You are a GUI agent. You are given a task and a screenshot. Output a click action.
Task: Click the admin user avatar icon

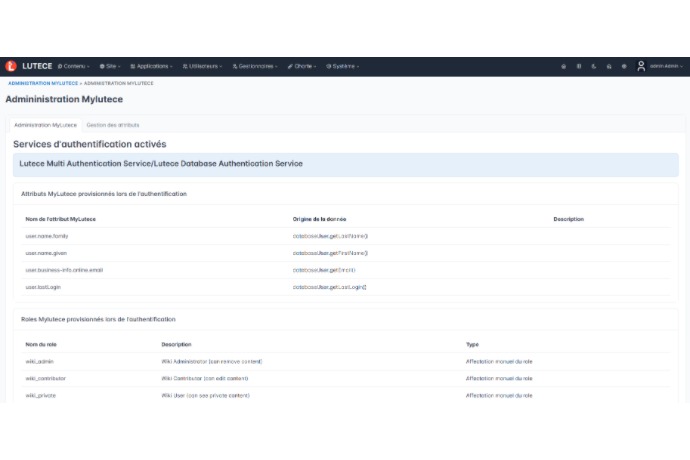(641, 66)
